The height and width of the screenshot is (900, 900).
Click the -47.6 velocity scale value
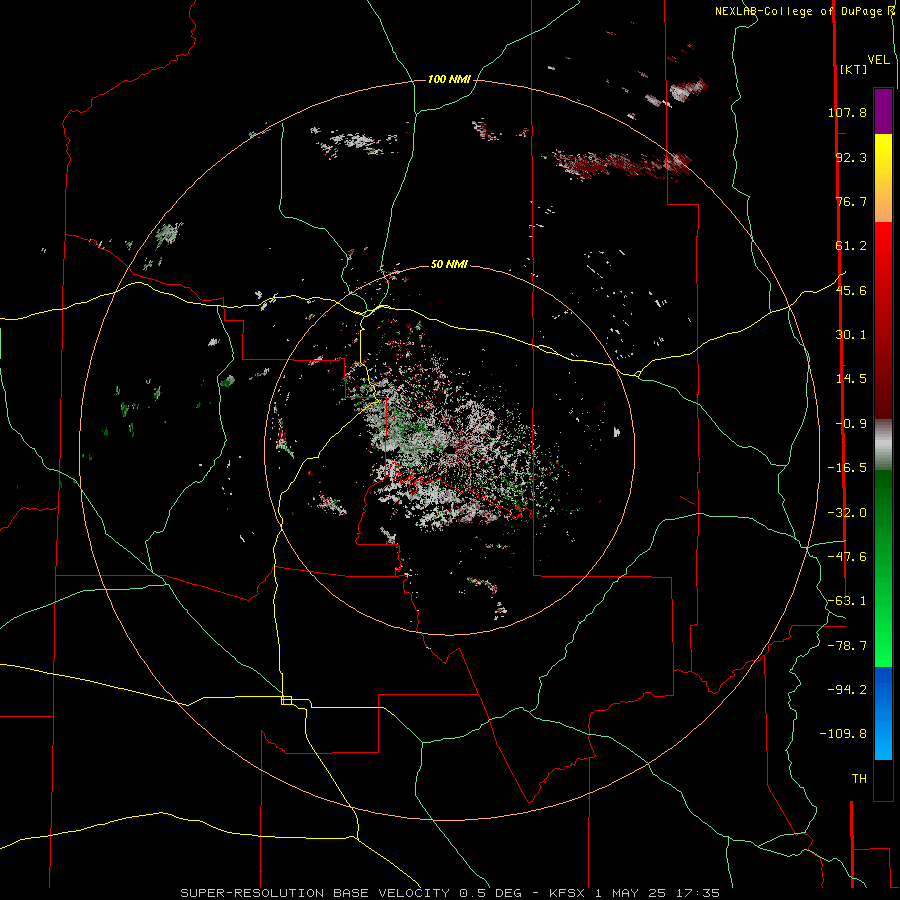[x=847, y=557]
